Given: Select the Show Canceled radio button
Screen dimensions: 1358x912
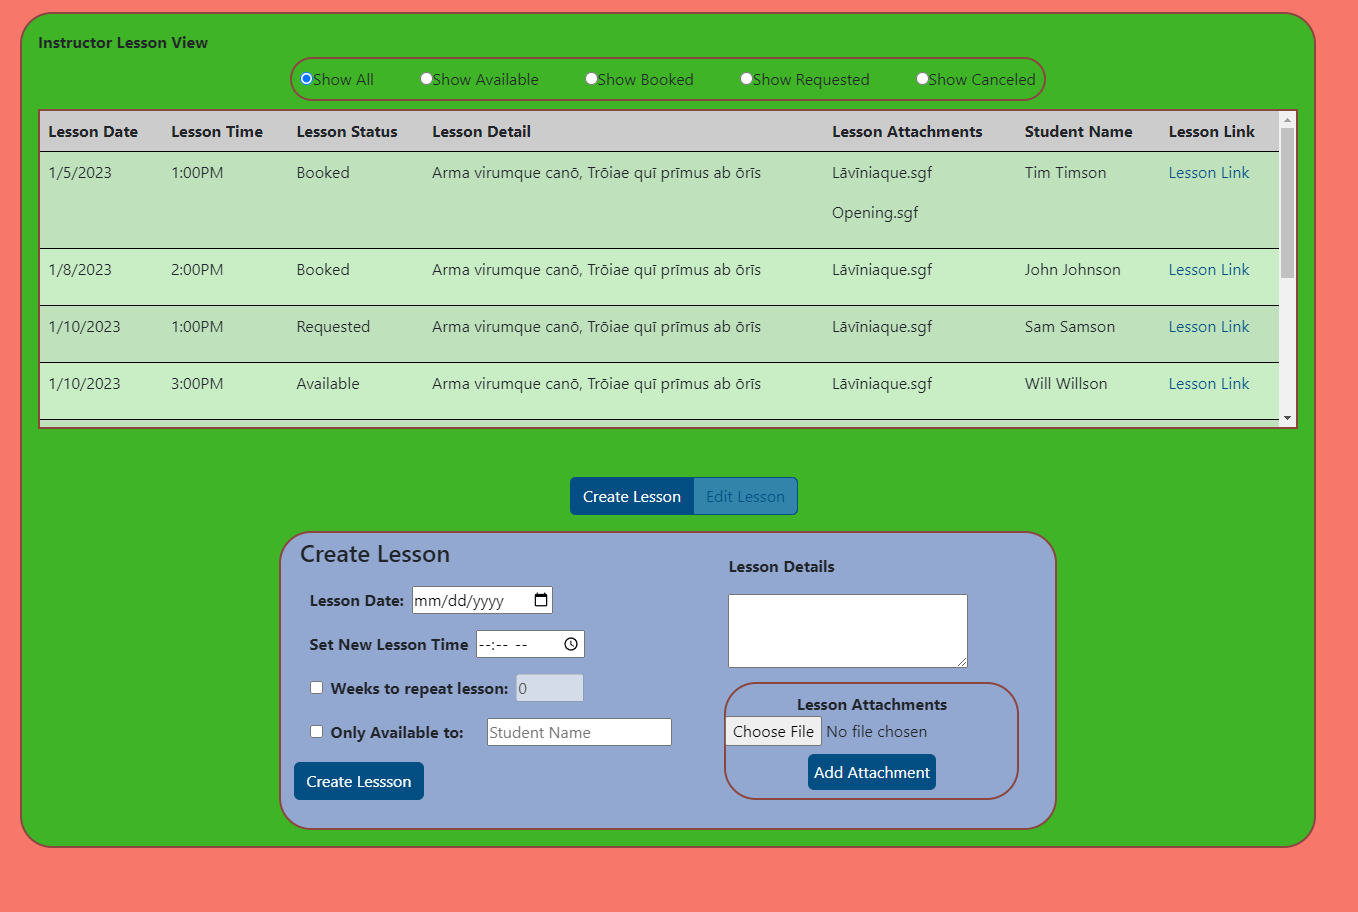Looking at the screenshot, I should 923,79.
